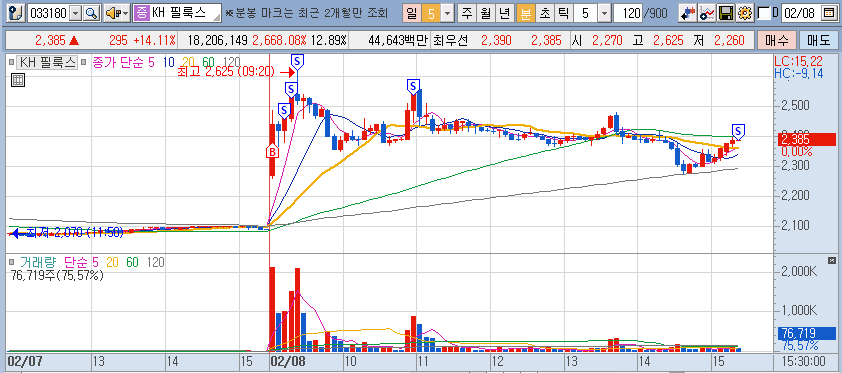Click the 최고 2,625 (09:20) high label
Viewport: 842px width, 373px height.
coord(226,71)
